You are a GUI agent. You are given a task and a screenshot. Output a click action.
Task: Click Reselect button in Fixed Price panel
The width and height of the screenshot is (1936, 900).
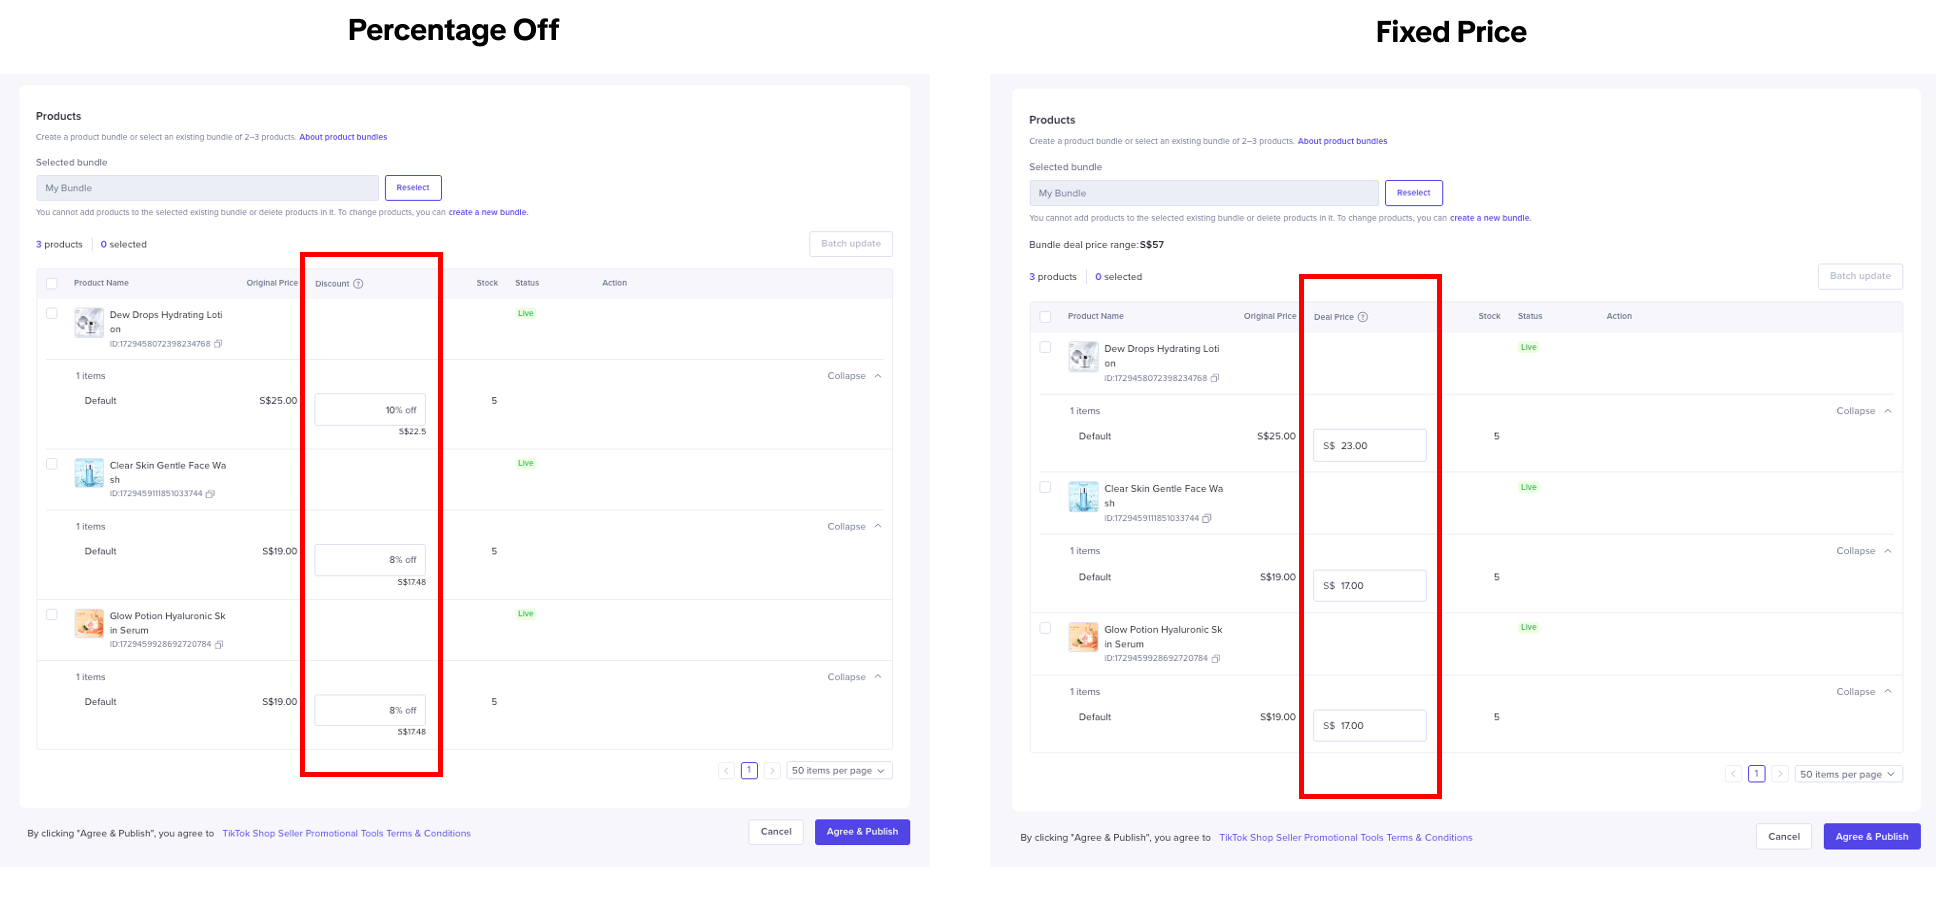click(x=1413, y=193)
